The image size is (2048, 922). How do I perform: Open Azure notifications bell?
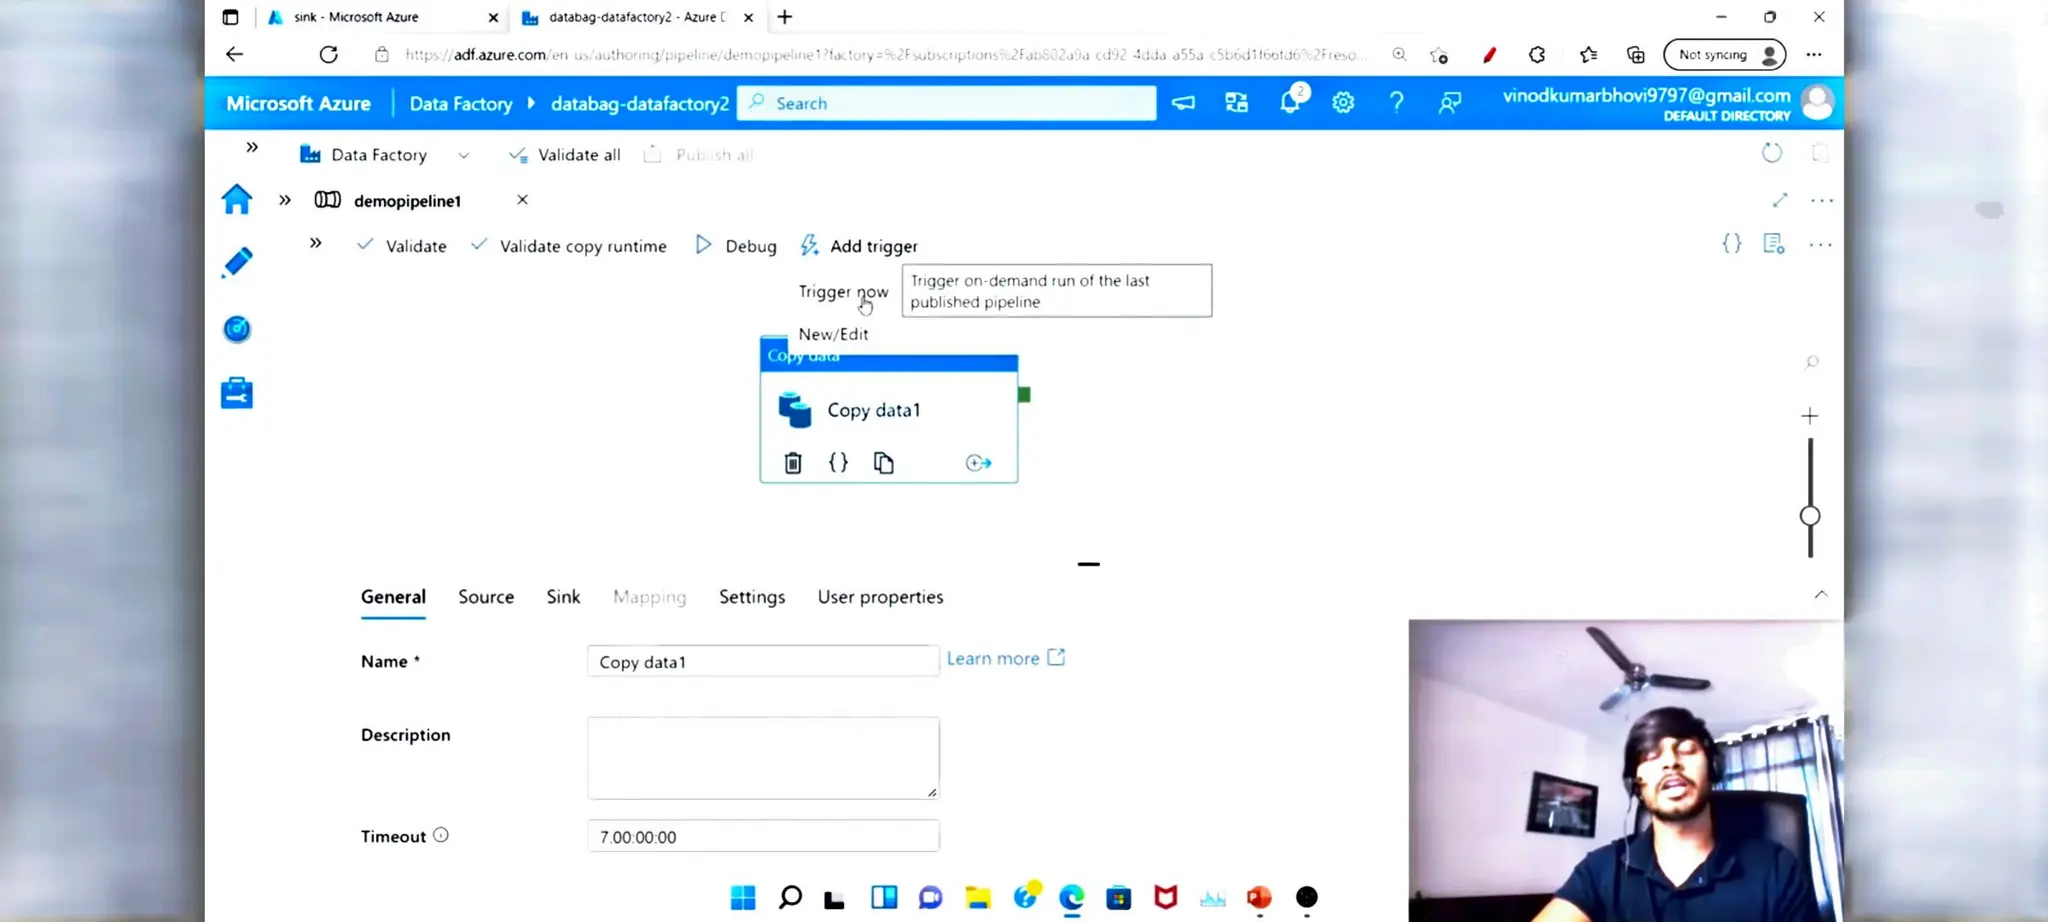coord(1291,101)
